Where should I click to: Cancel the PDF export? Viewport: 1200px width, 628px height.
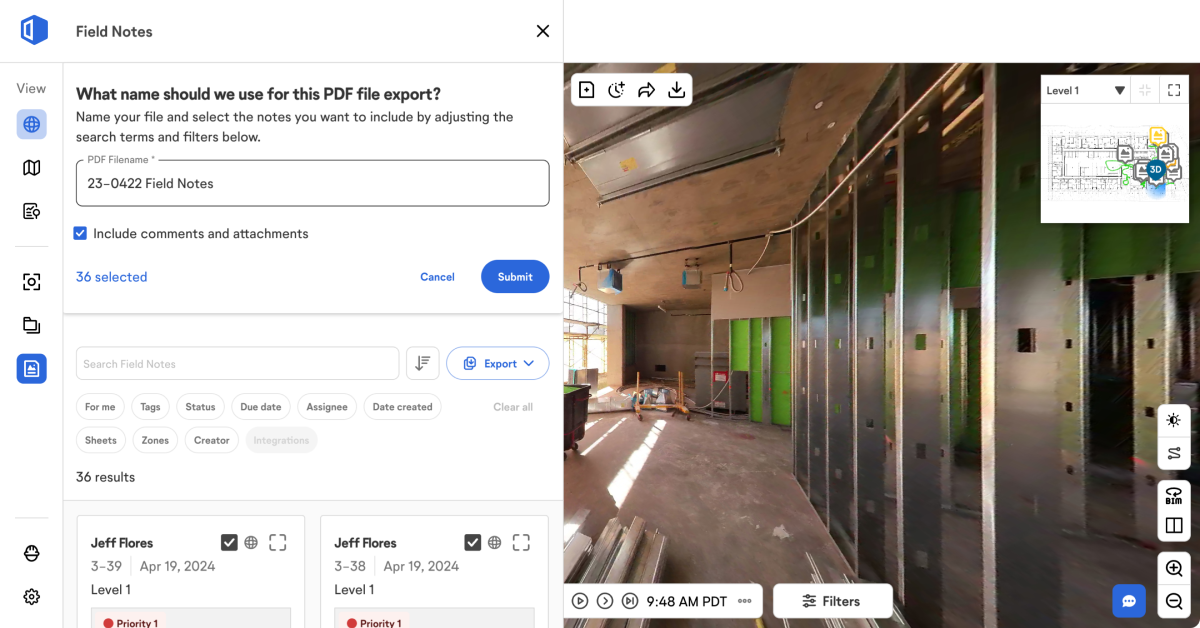point(437,277)
